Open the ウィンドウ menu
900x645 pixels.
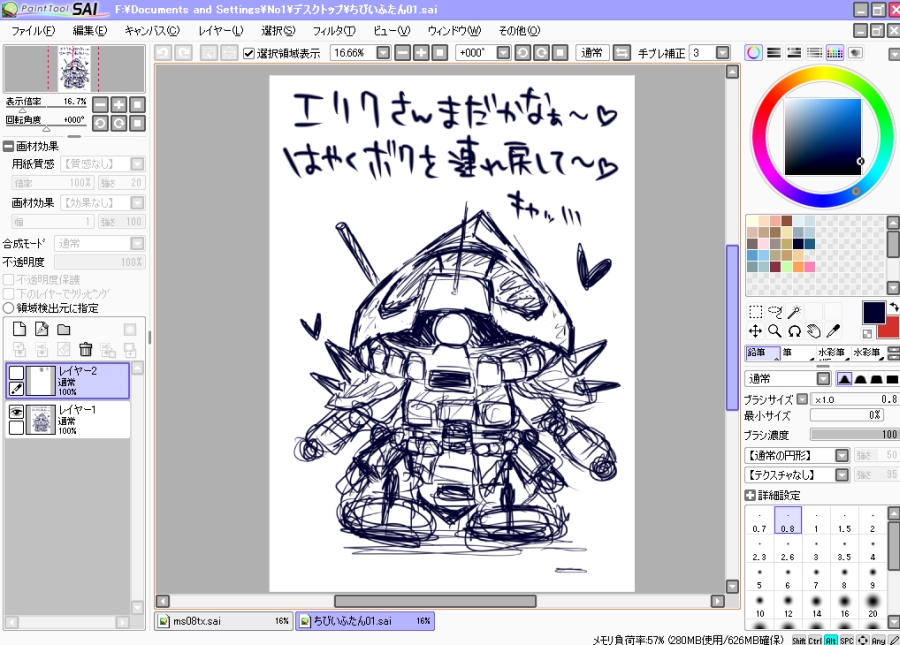pyautogui.click(x=454, y=30)
